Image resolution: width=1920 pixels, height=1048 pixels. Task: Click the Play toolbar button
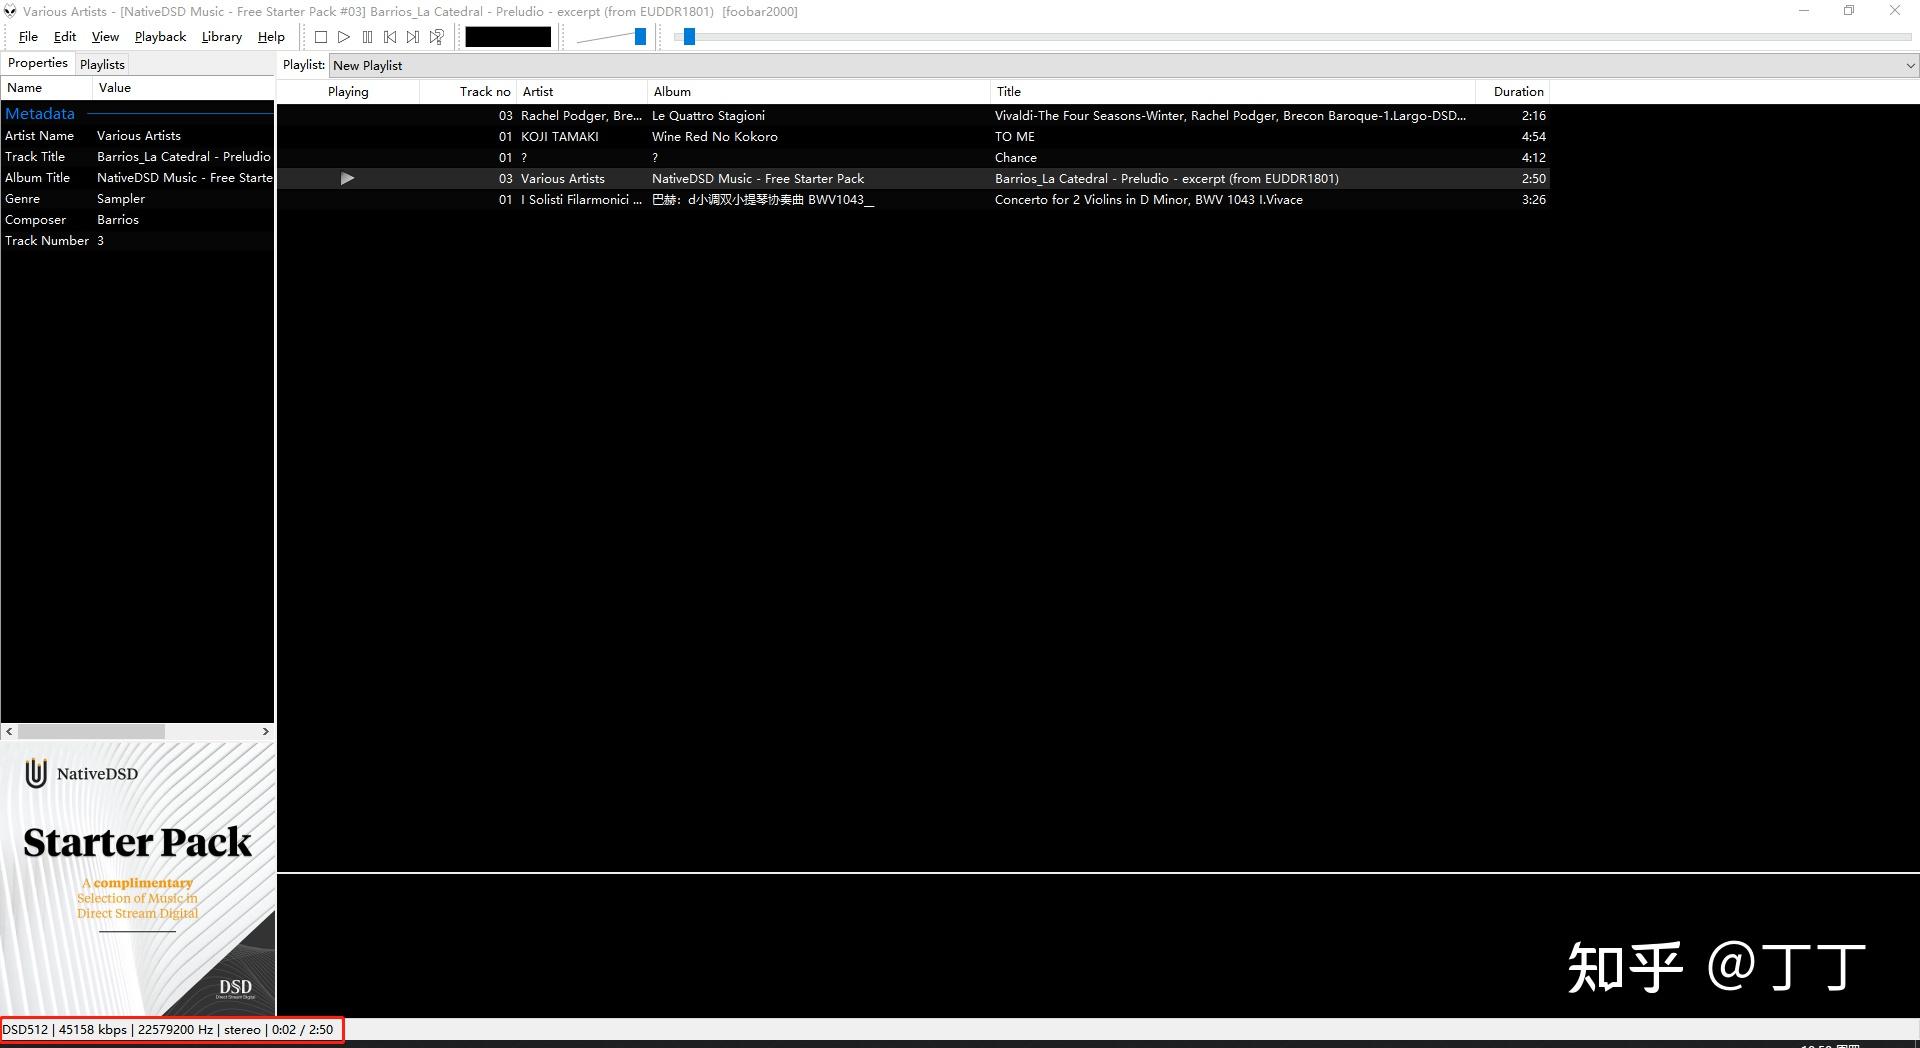[x=344, y=37]
